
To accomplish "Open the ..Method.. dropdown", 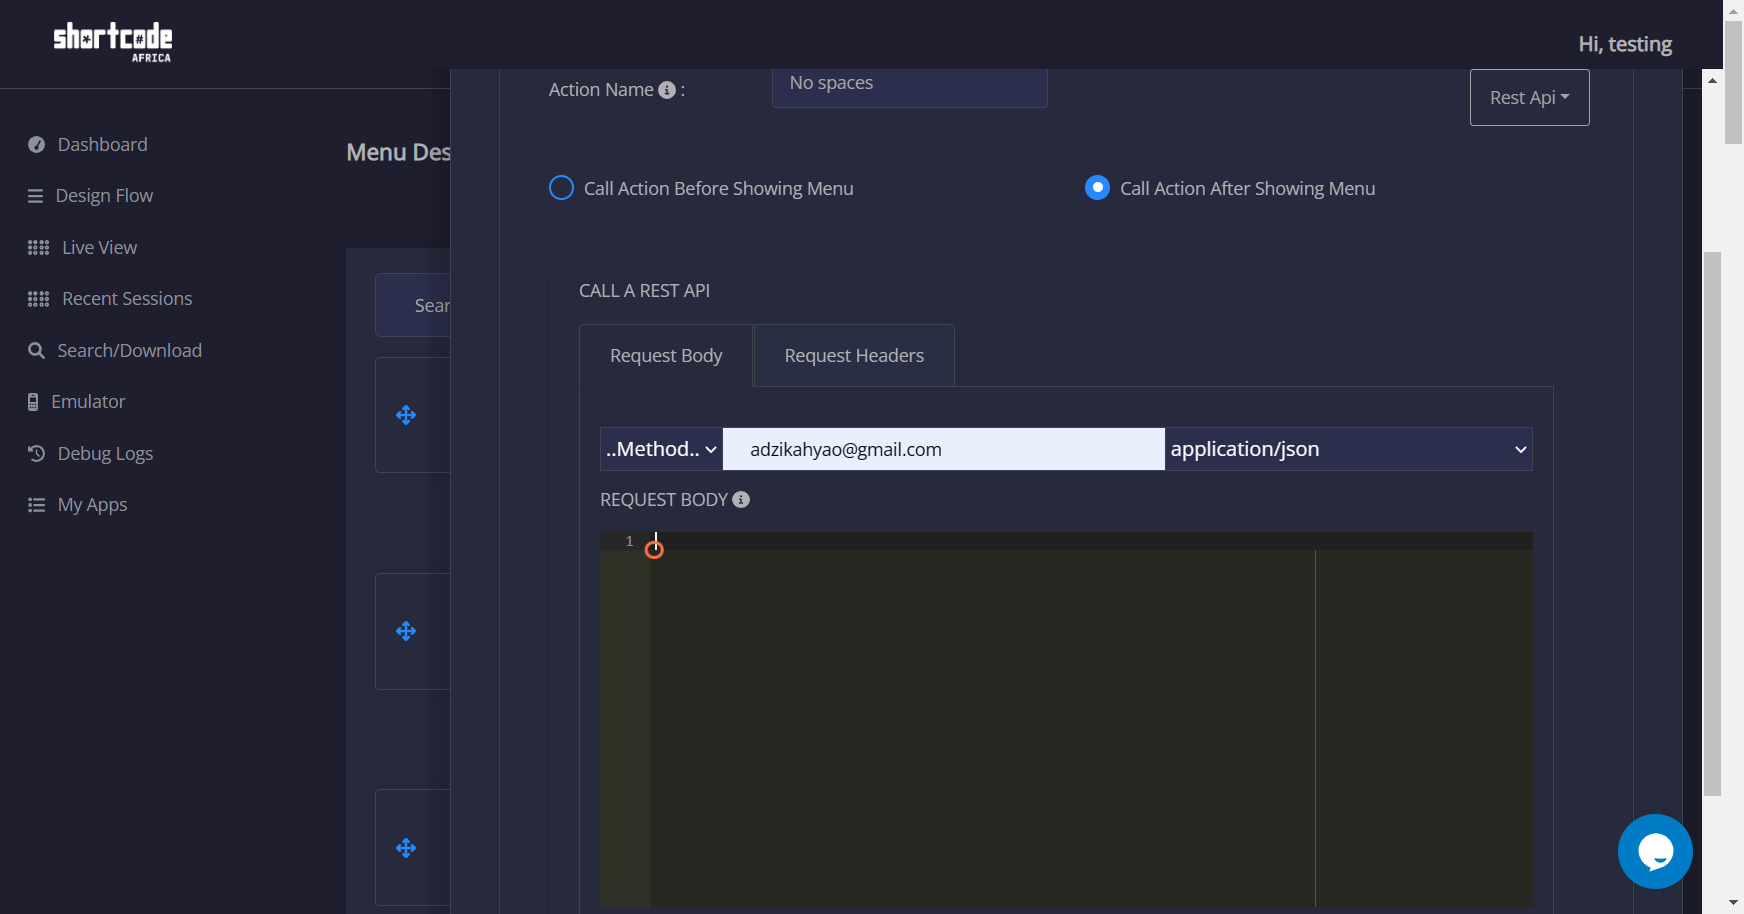I will point(661,449).
